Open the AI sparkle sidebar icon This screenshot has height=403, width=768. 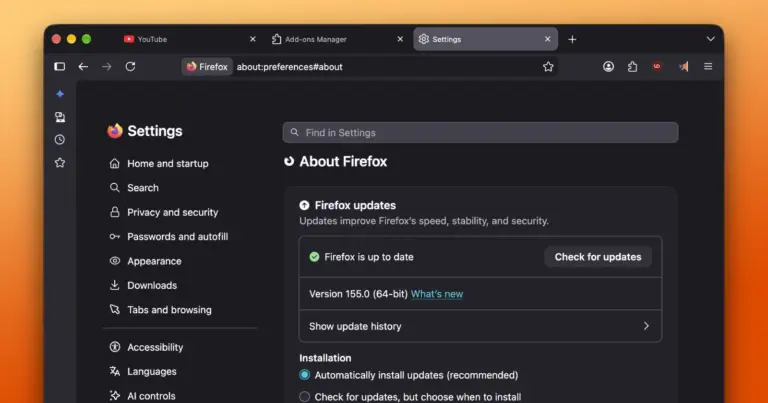pos(60,94)
